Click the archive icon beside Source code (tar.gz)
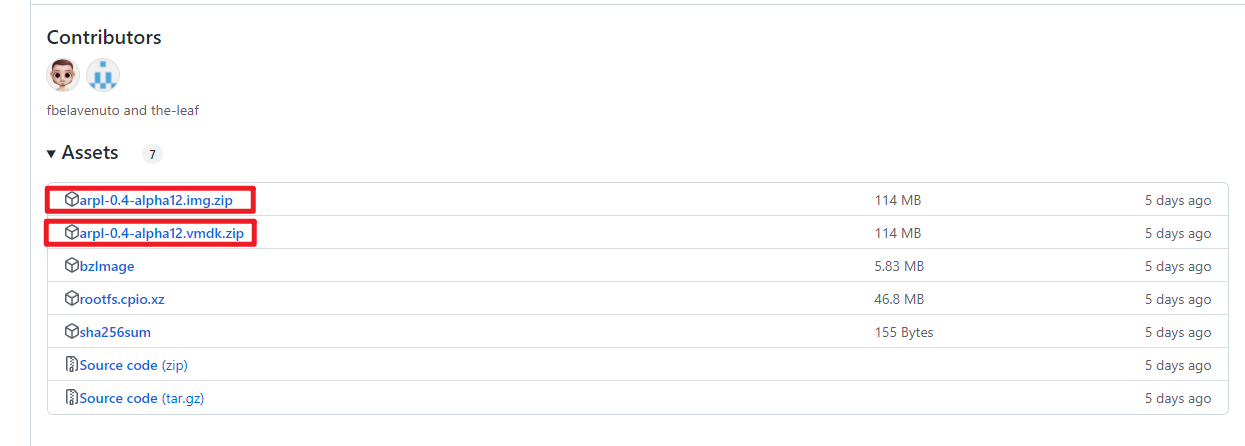The height and width of the screenshot is (446, 1245). click(71, 398)
